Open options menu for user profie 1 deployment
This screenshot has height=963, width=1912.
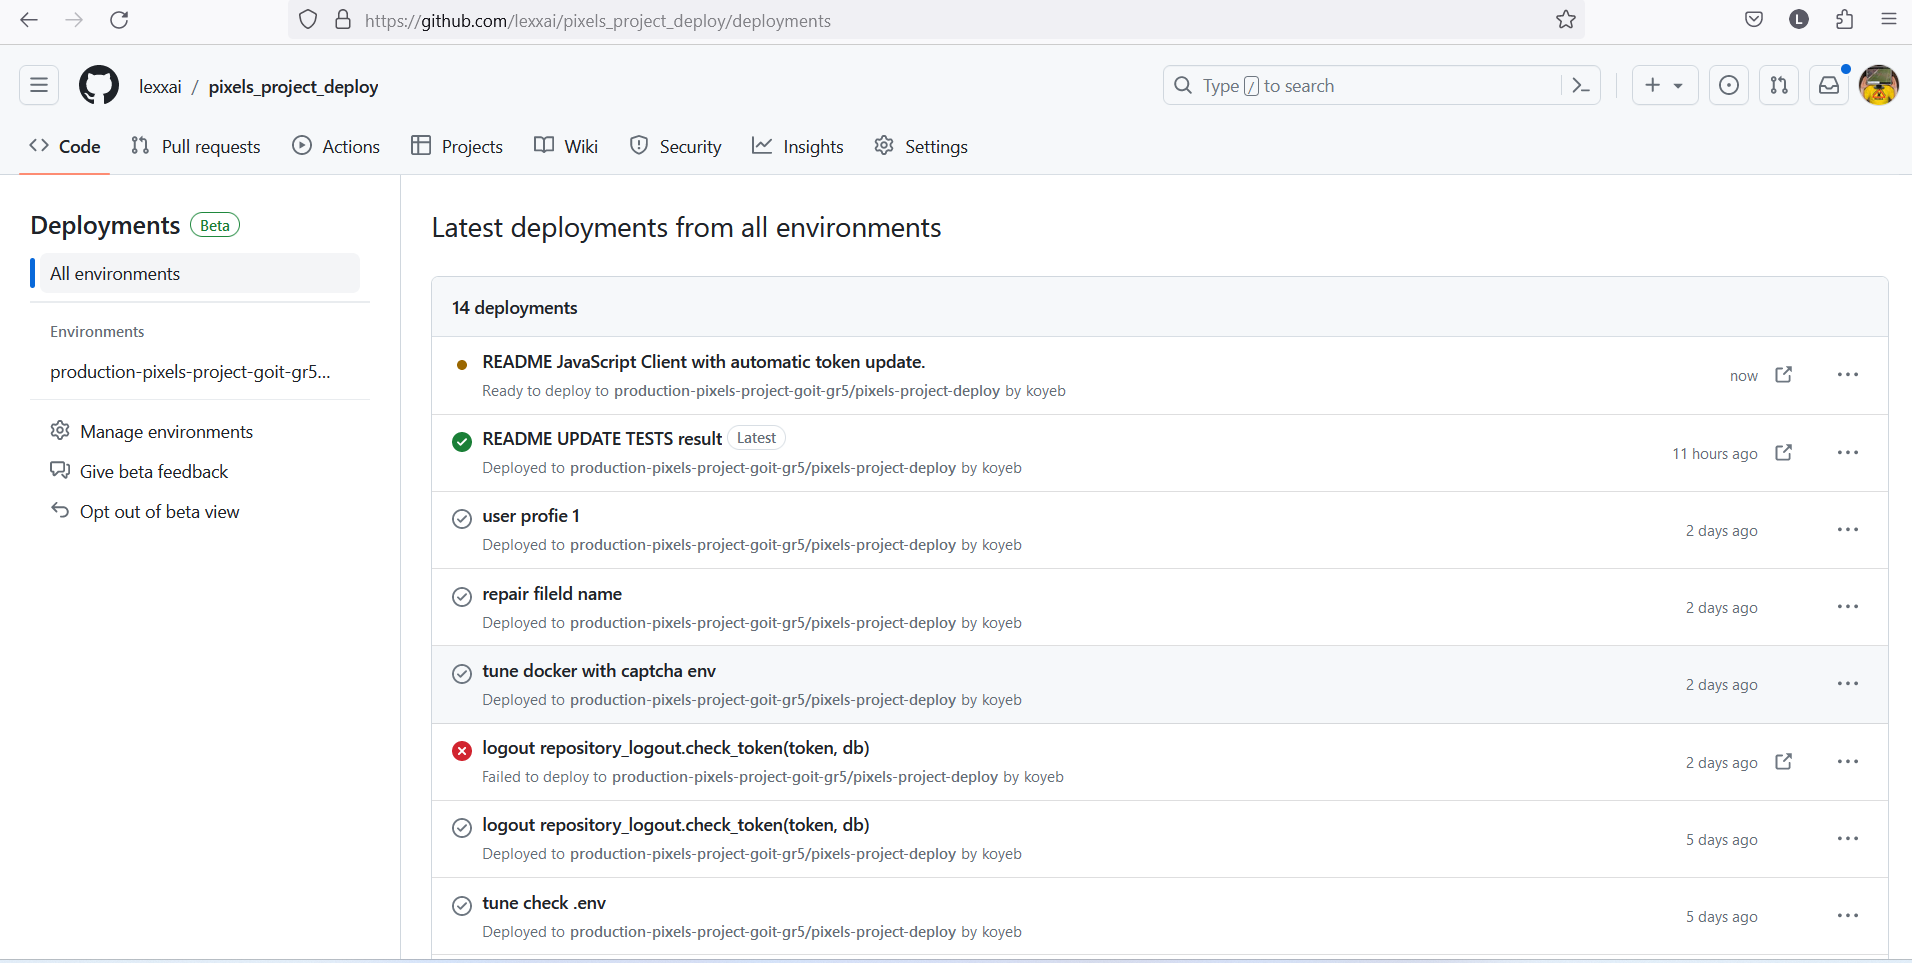coord(1848,530)
